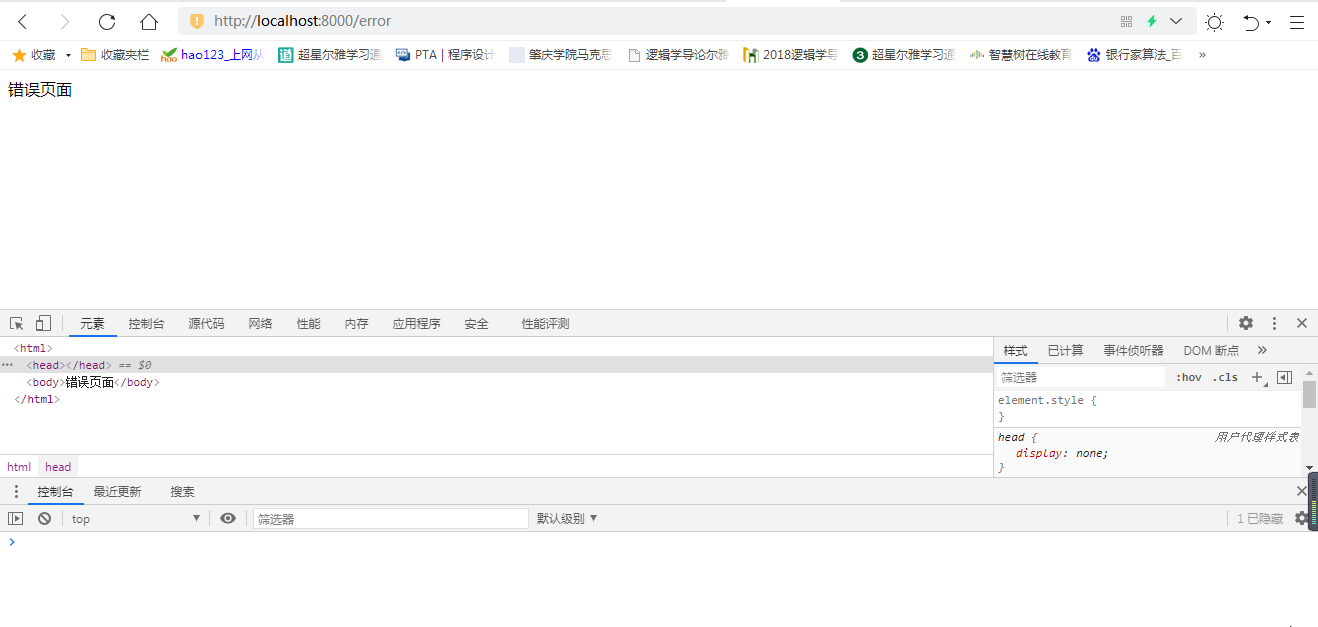
Task: Click the ellipsis actions beside head node
Action: pyautogui.click(x=8, y=365)
